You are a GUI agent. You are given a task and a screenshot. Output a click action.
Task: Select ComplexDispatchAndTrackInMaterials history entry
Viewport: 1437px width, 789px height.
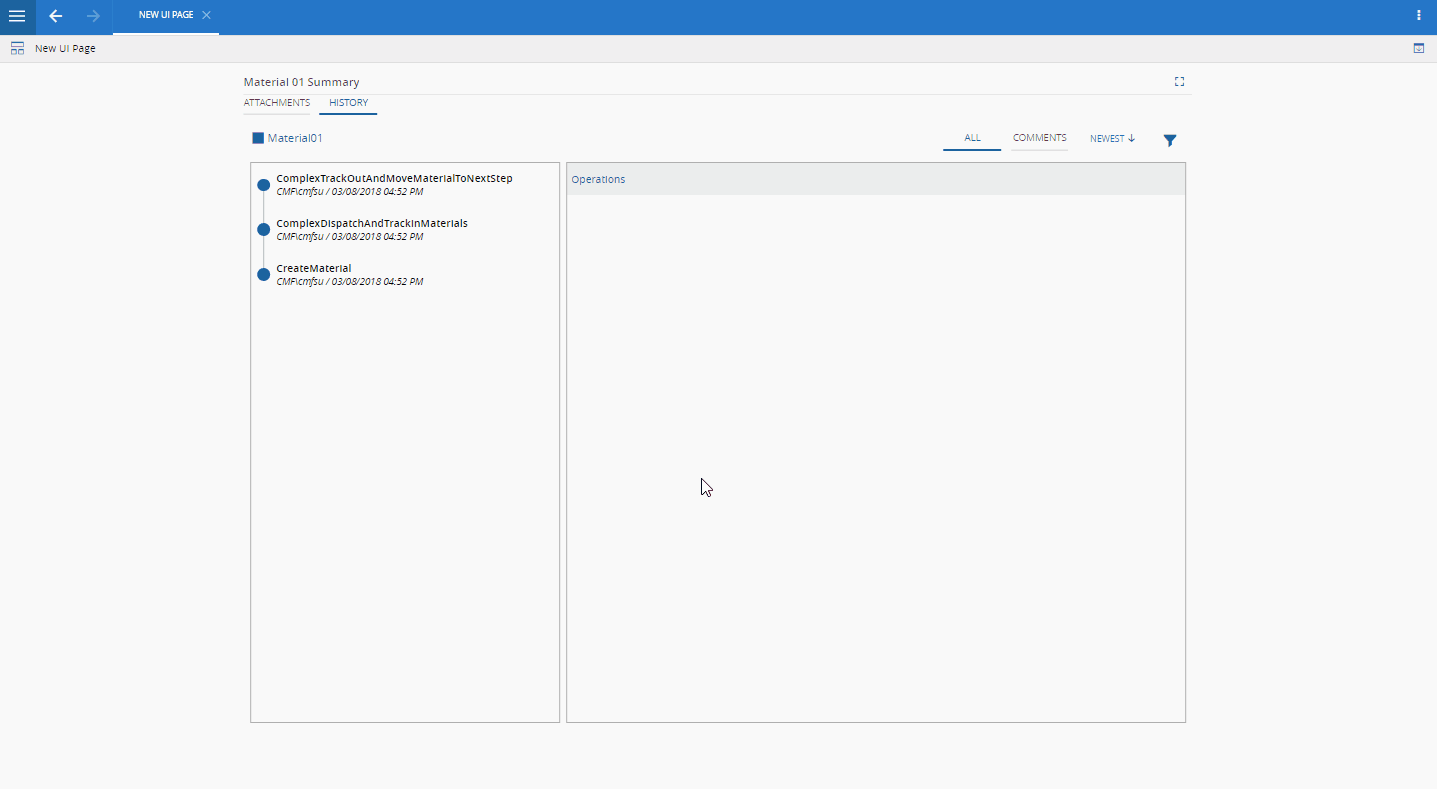(371, 224)
